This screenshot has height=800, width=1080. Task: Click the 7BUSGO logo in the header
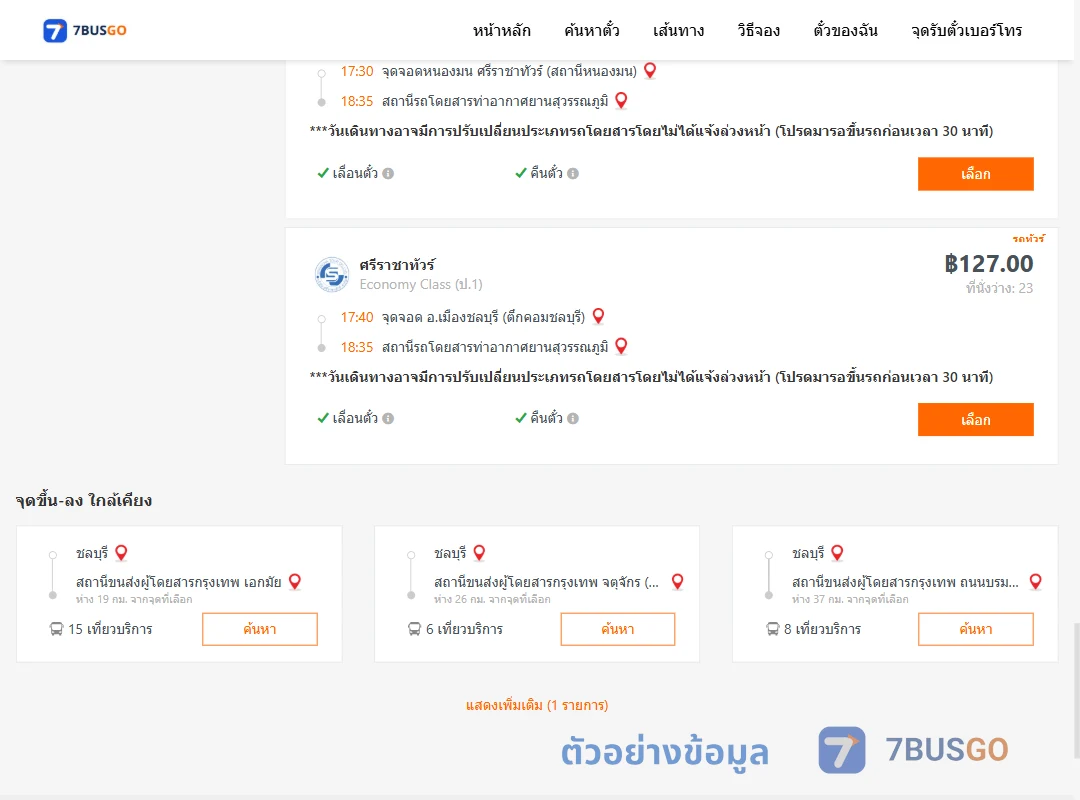pyautogui.click(x=85, y=30)
